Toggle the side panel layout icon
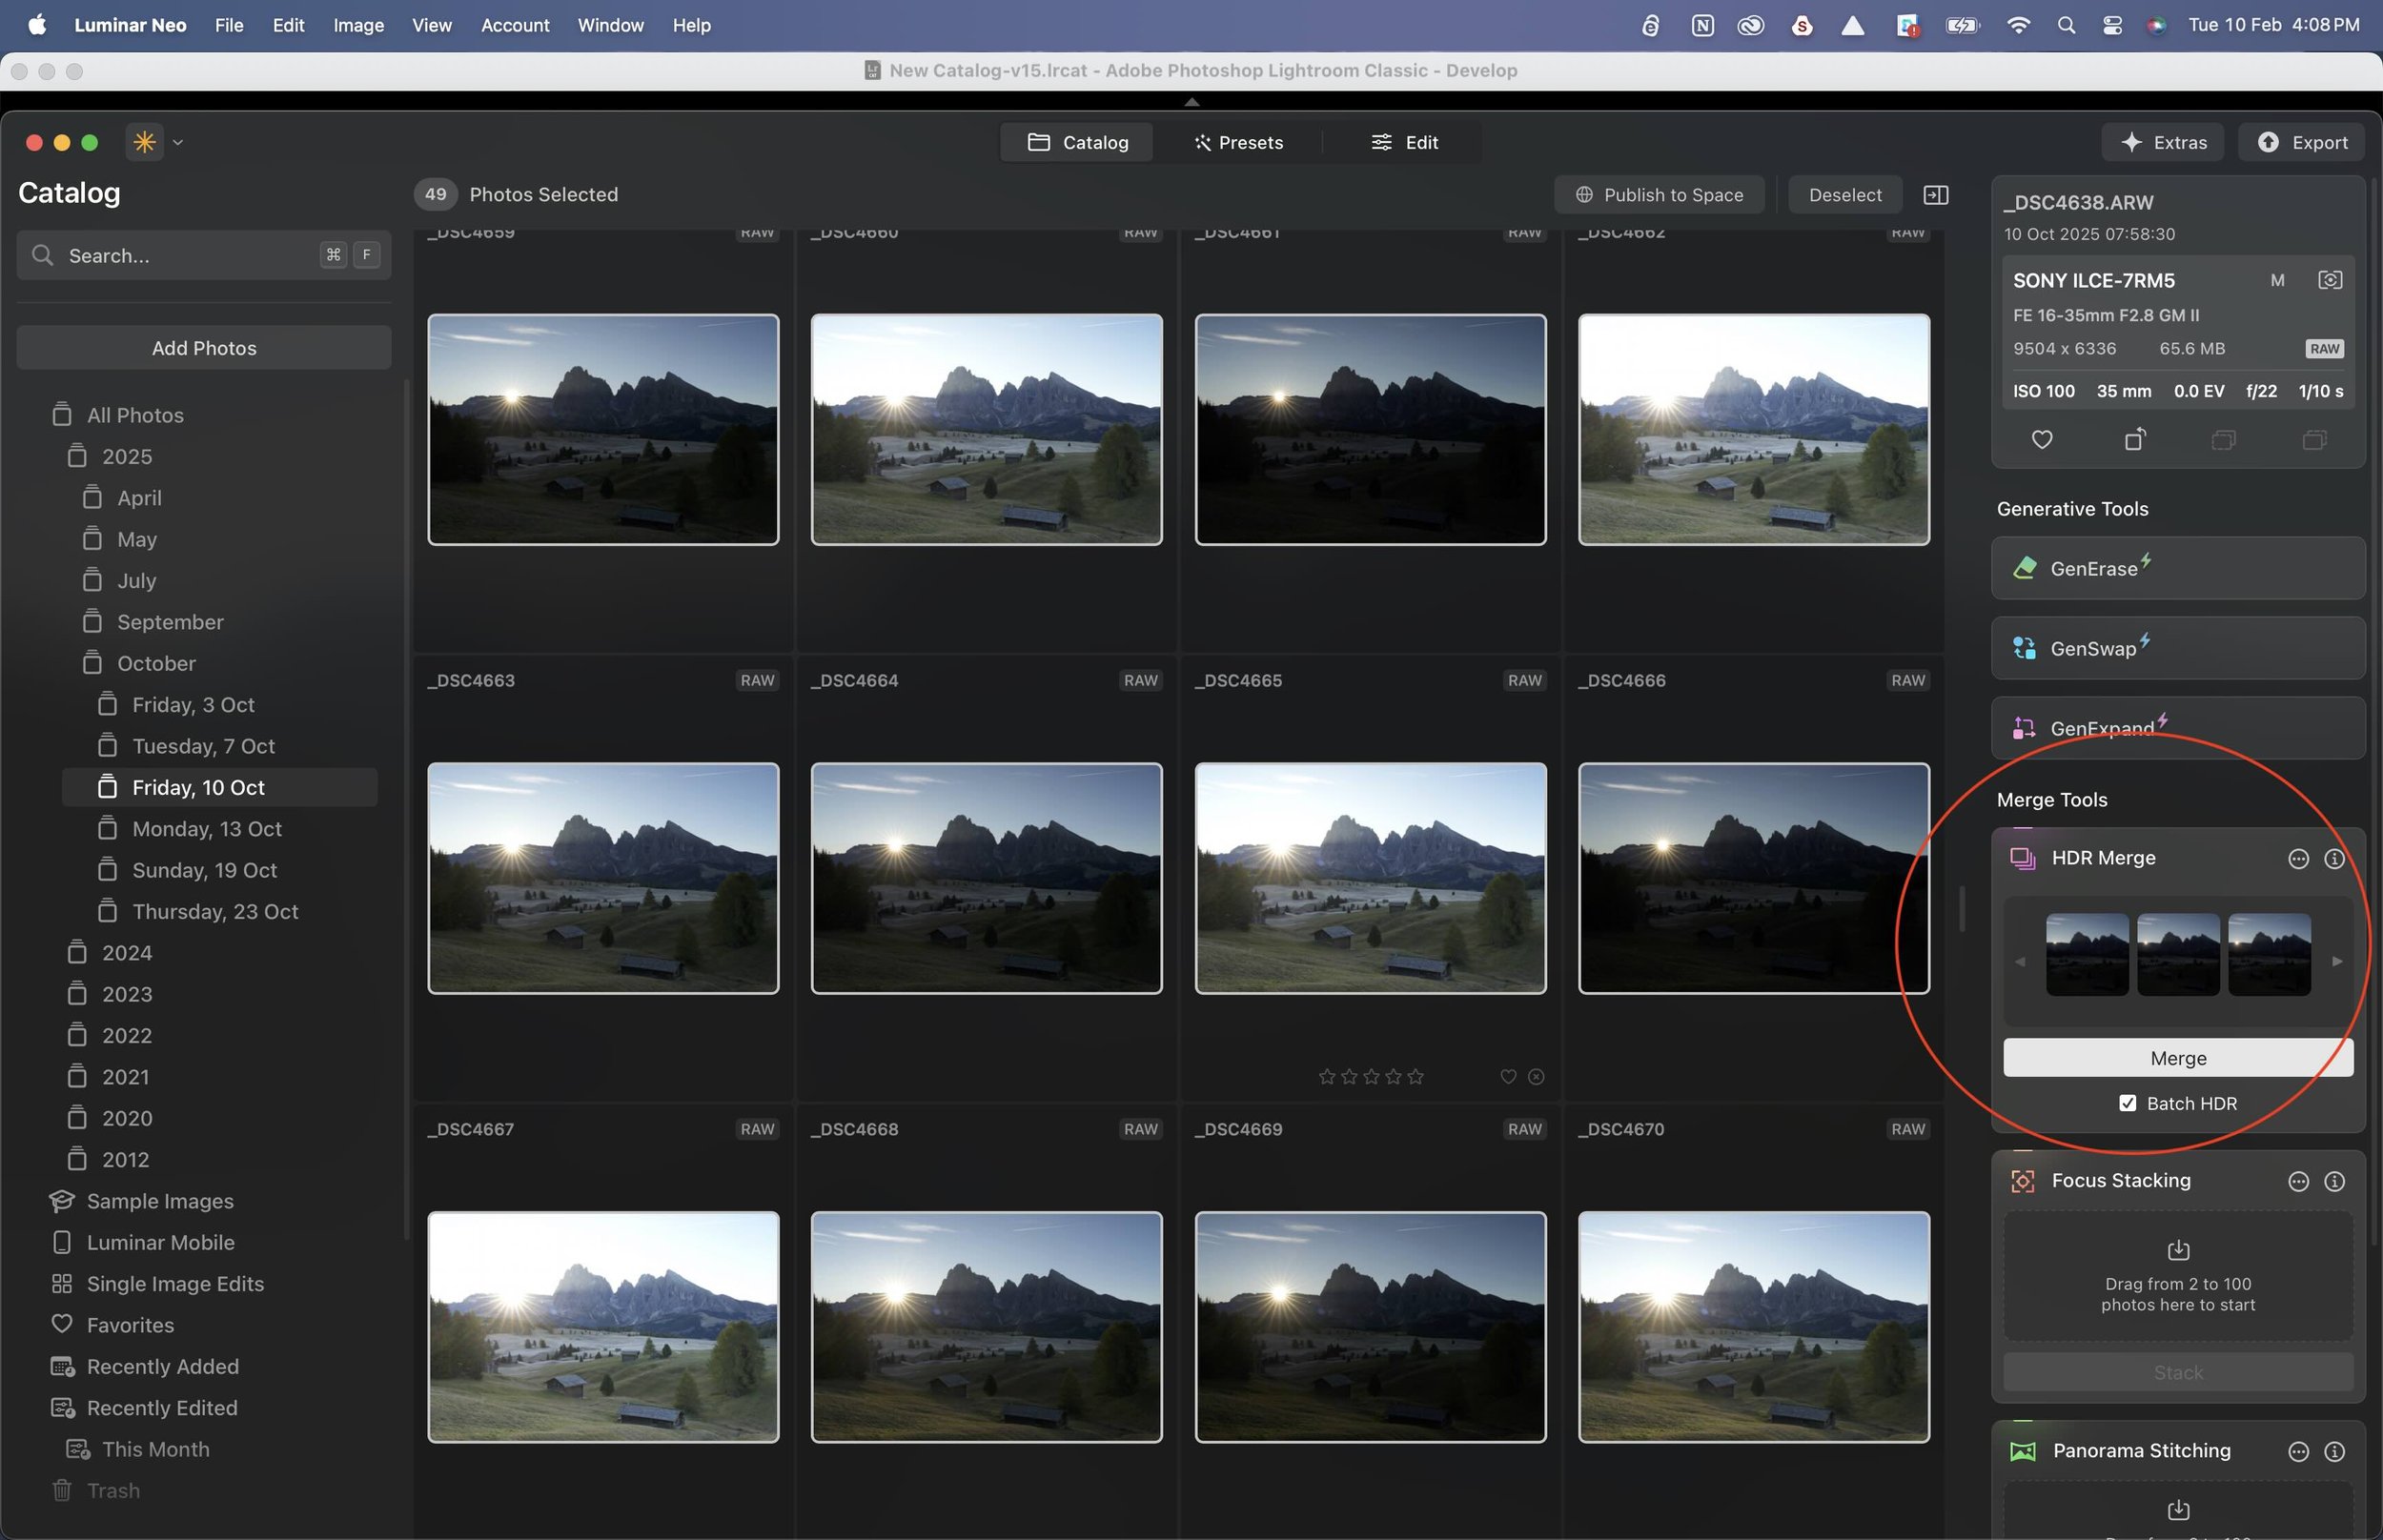This screenshot has height=1540, width=2383. (1935, 195)
